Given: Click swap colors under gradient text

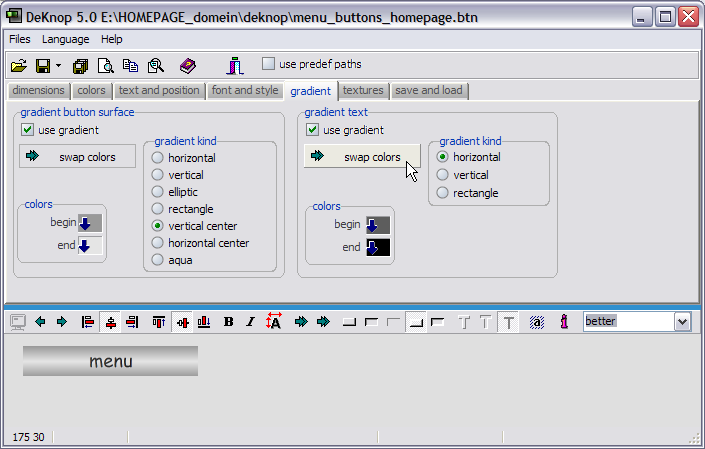Looking at the screenshot, I should [x=361, y=157].
